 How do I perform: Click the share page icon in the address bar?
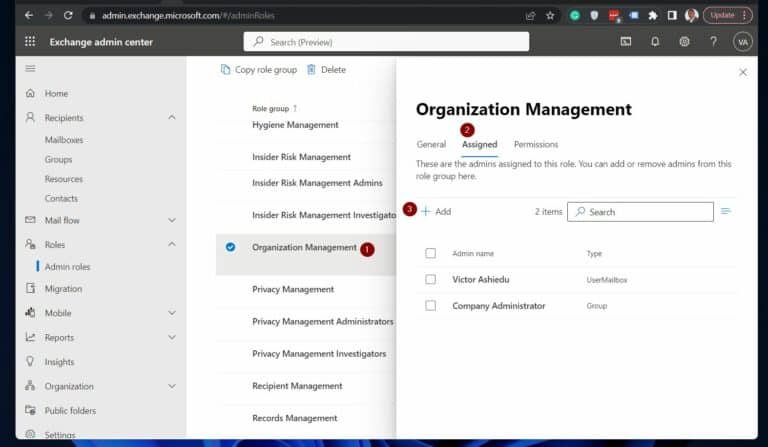[530, 16]
